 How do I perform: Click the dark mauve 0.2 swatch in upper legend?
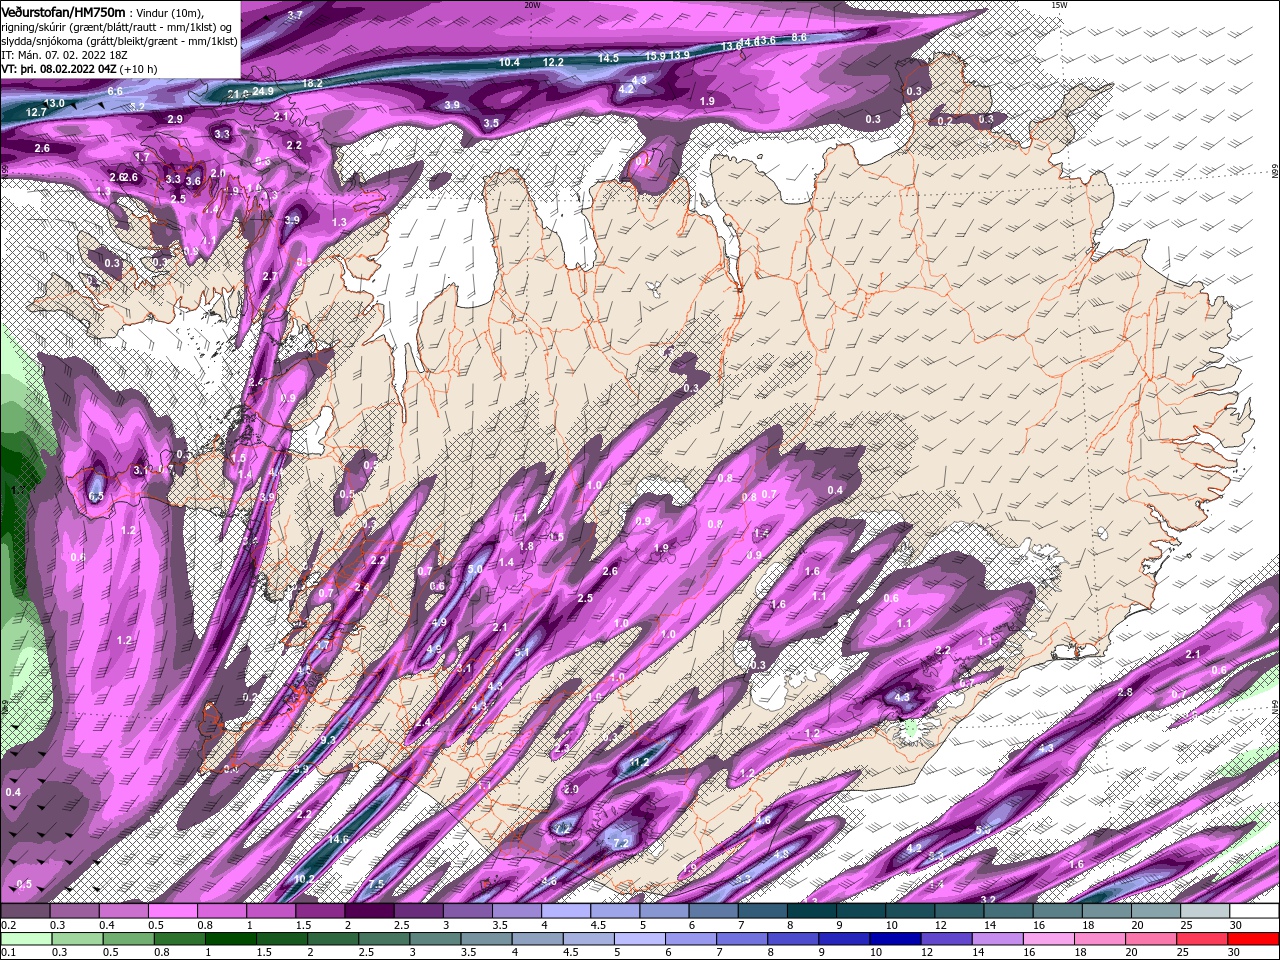pyautogui.click(x=25, y=912)
